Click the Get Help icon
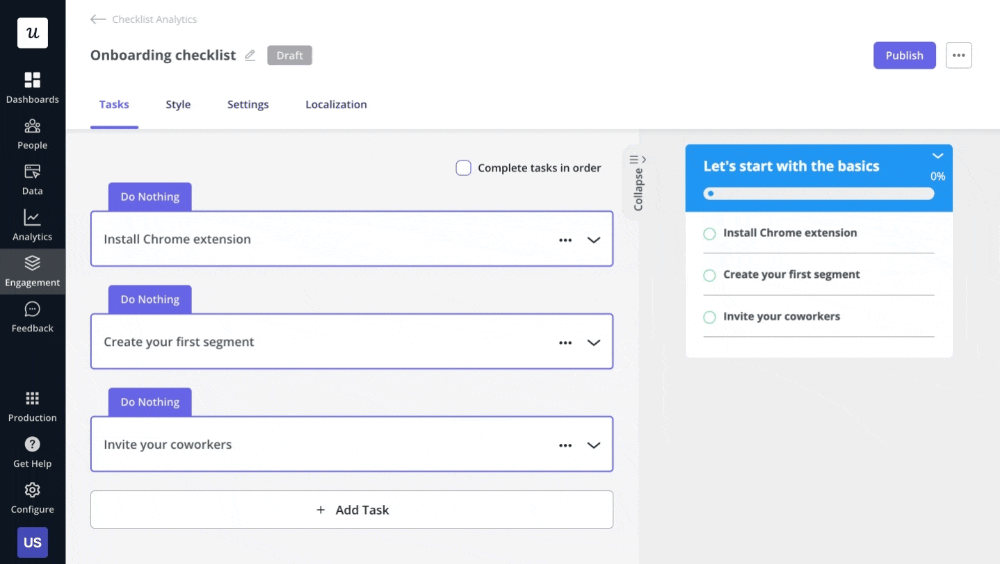The image size is (1000, 564). click(32, 445)
